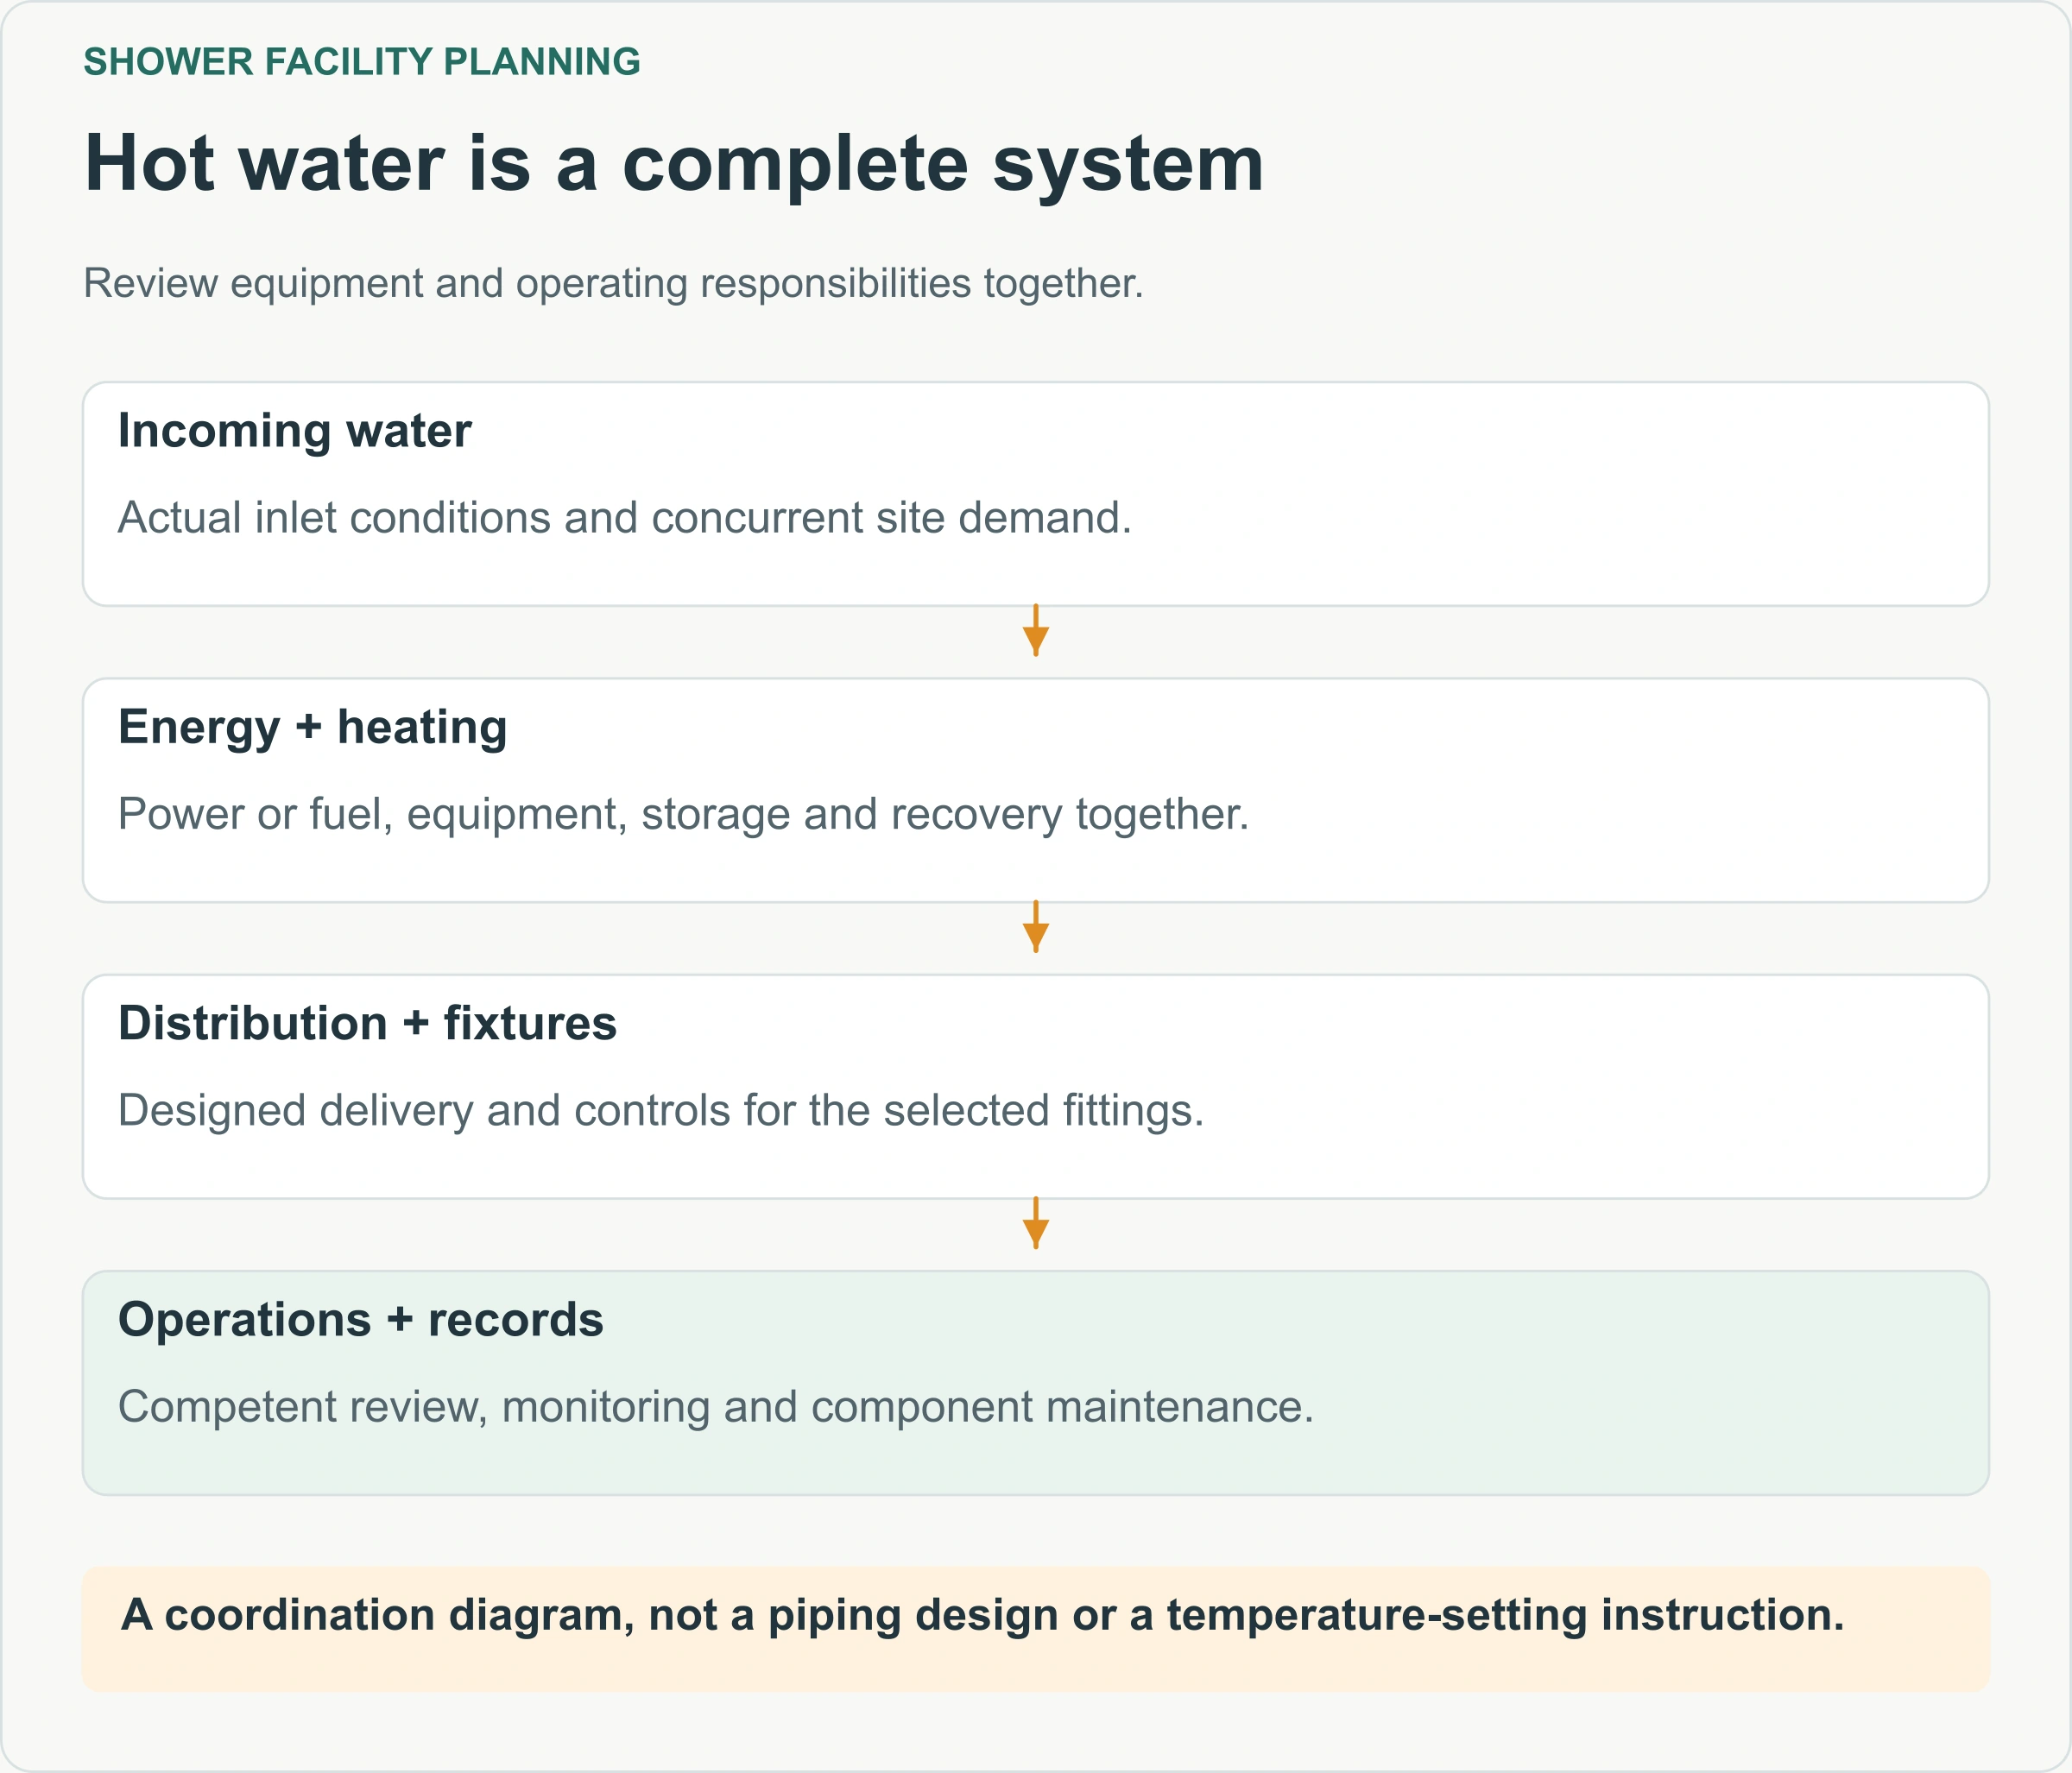Click the 'Distribution + fixtures' heading

click(367, 1023)
